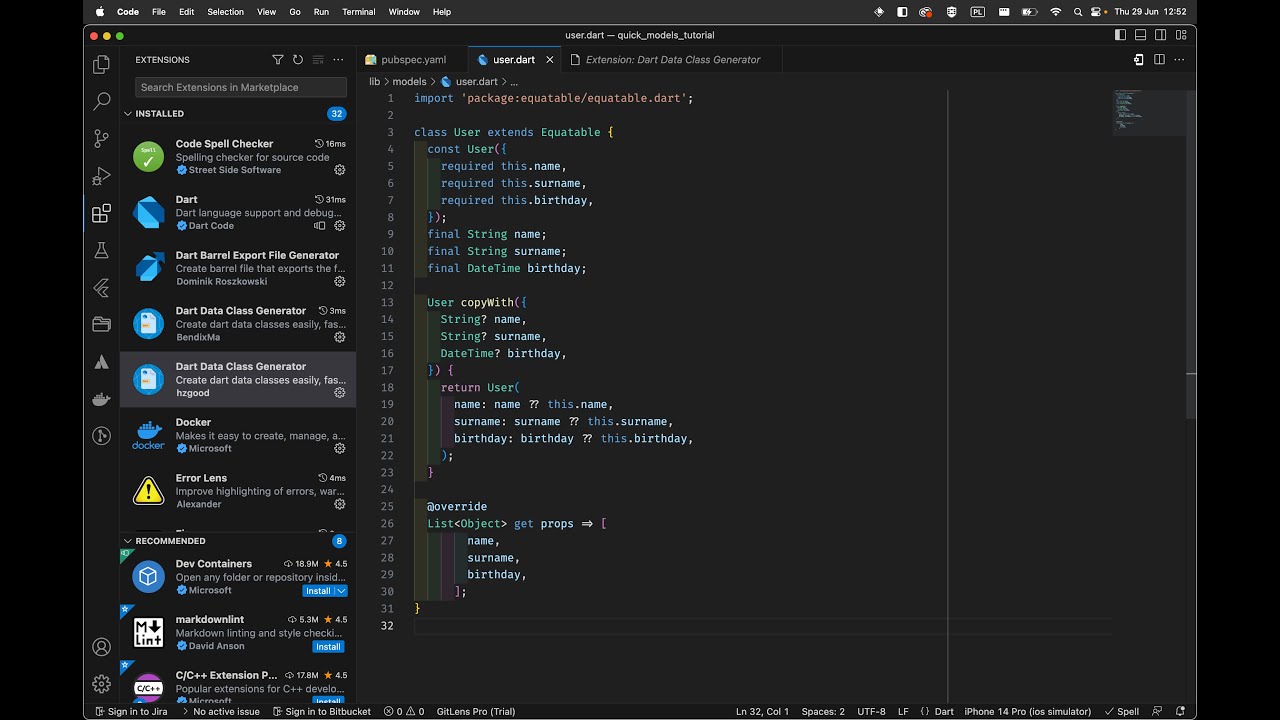
Task: Open editor more actions menu
Action: pos(1179,60)
